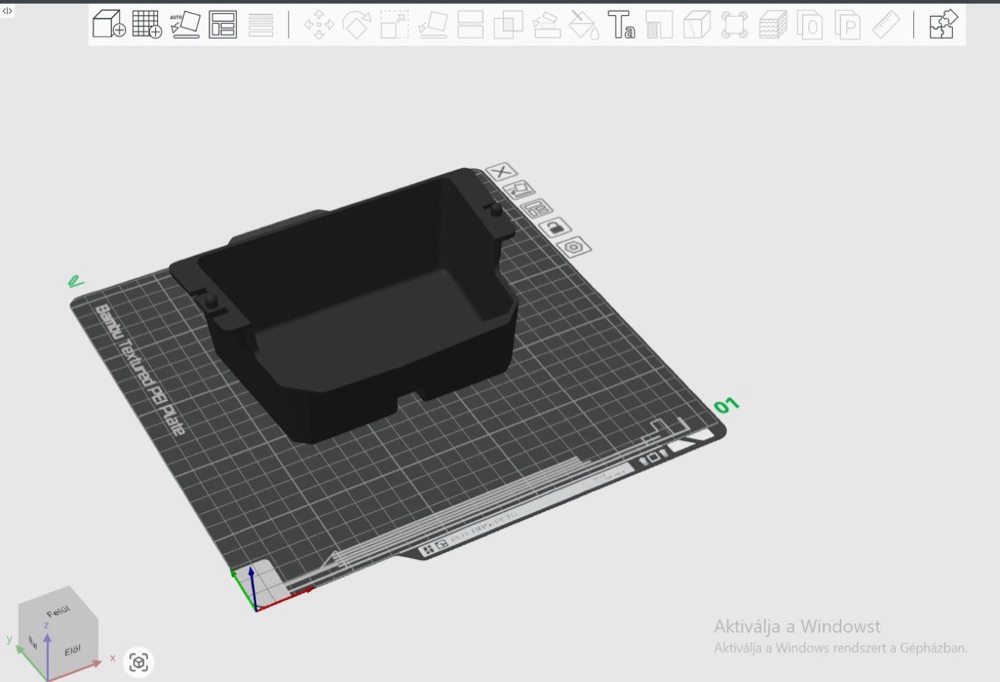
Task: Switch to Assembly view puzzle icon
Action: pos(943,24)
